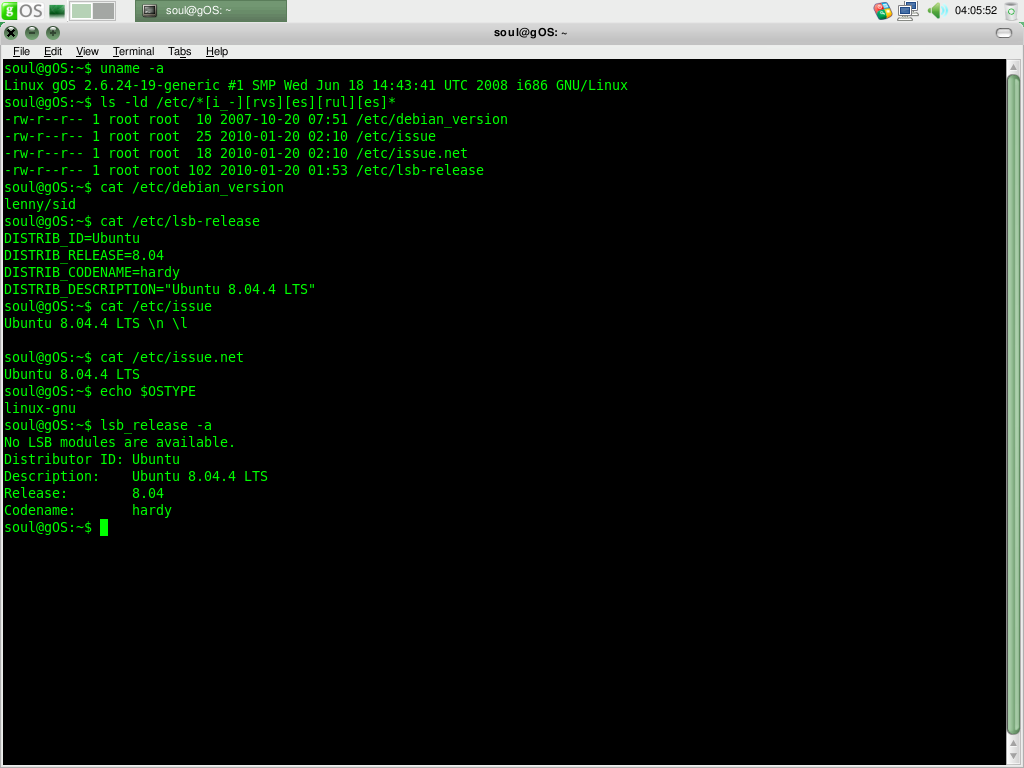Click the 'DISTRIB_ID=Ubuntu' line
The width and height of the screenshot is (1024, 768).
click(x=72, y=238)
